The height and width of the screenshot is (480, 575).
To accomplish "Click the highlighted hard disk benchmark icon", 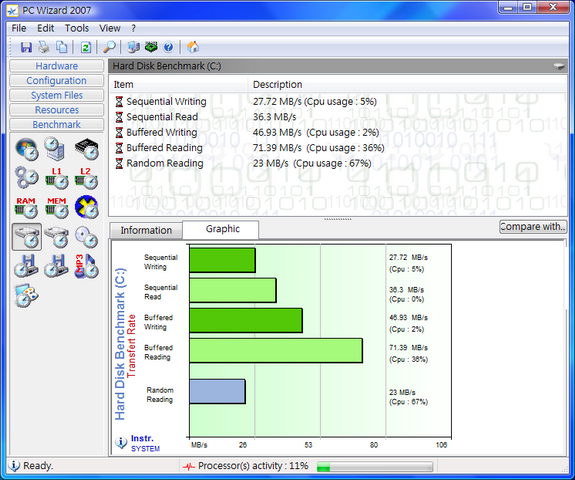I will [27, 237].
